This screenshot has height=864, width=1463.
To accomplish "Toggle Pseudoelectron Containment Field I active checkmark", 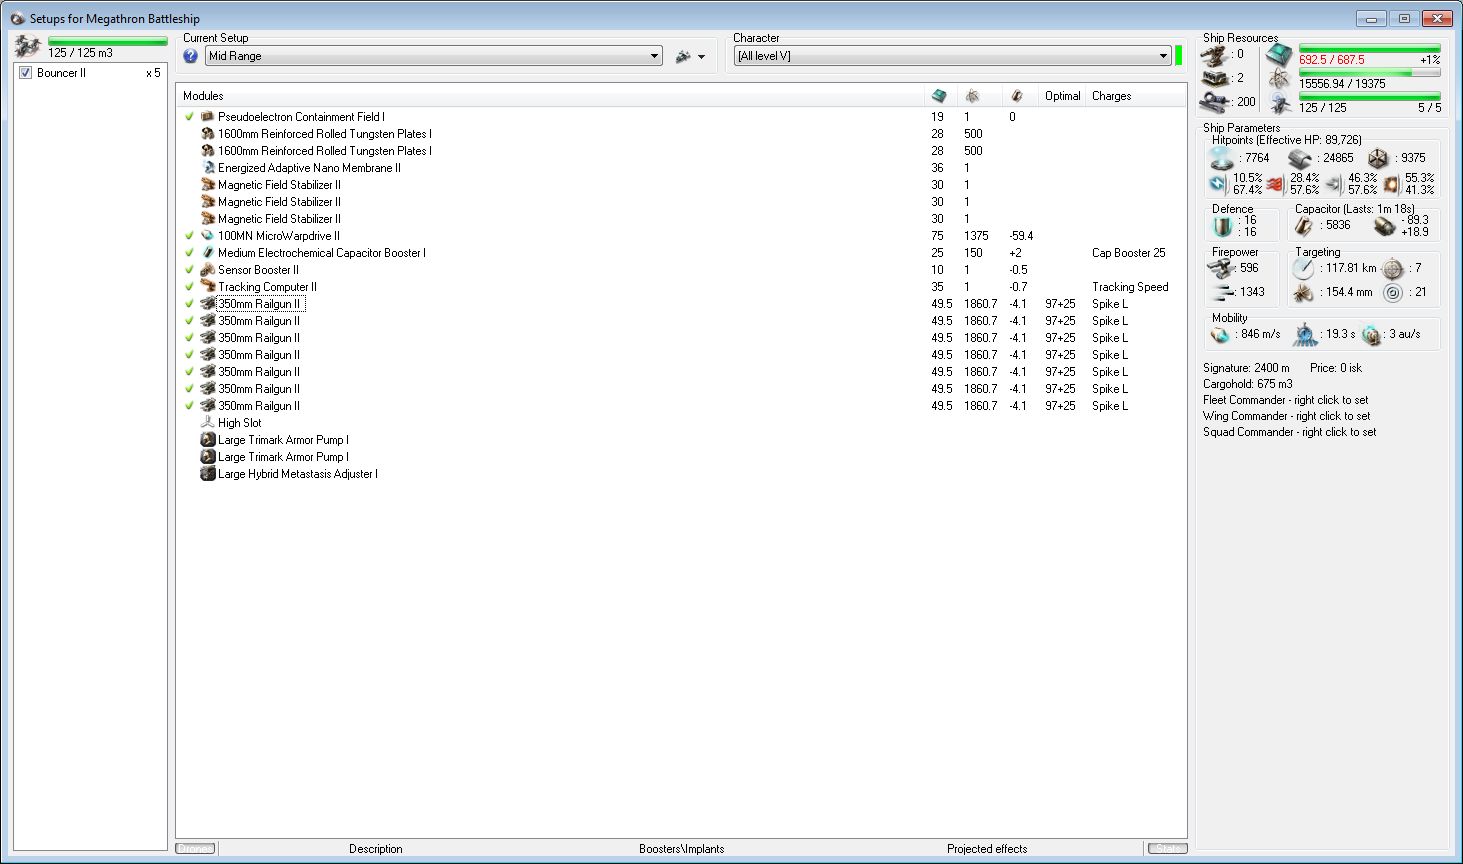I will 190,117.
